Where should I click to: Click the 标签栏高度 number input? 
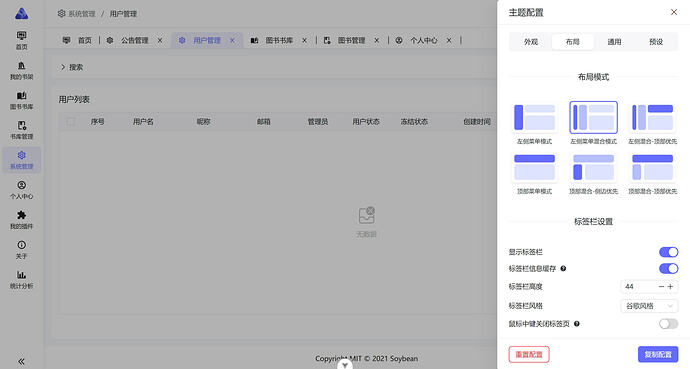[x=639, y=286]
